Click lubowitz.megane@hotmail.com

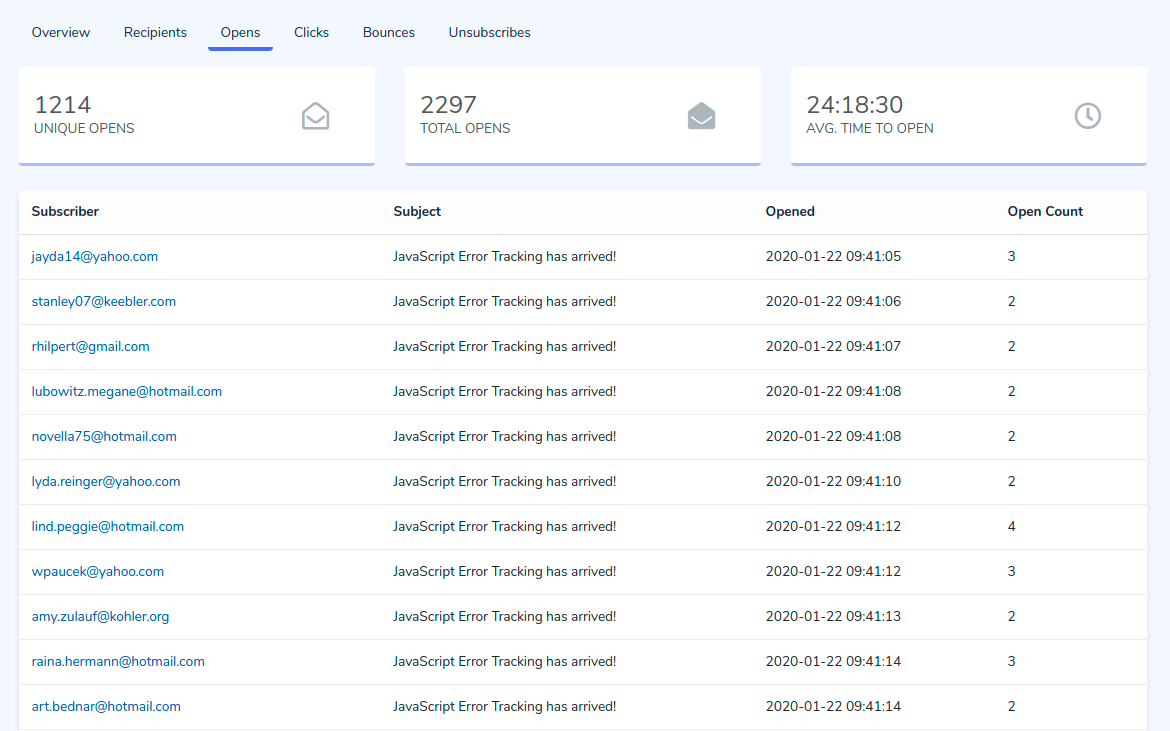click(127, 391)
